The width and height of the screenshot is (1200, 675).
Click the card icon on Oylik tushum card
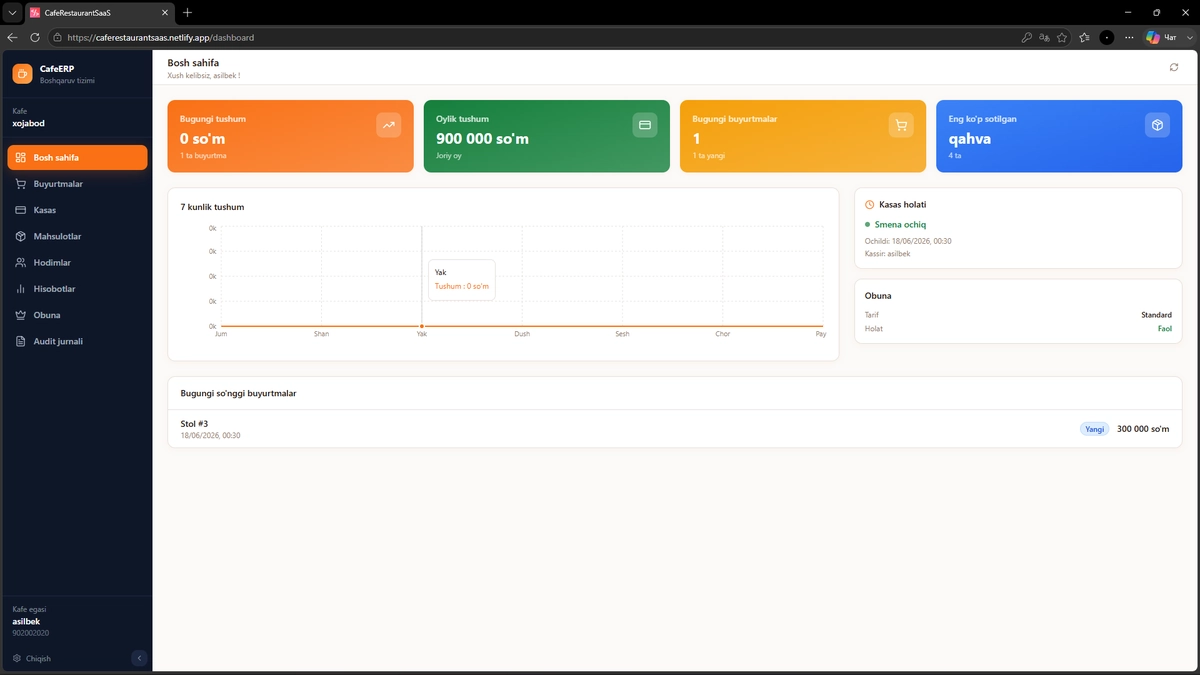tap(645, 125)
